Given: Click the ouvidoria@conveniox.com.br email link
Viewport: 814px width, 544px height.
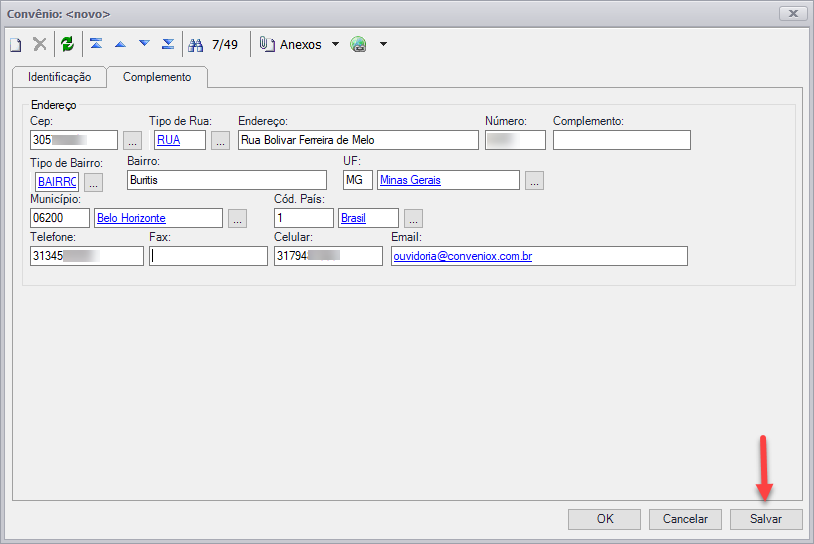Looking at the screenshot, I should click(463, 256).
